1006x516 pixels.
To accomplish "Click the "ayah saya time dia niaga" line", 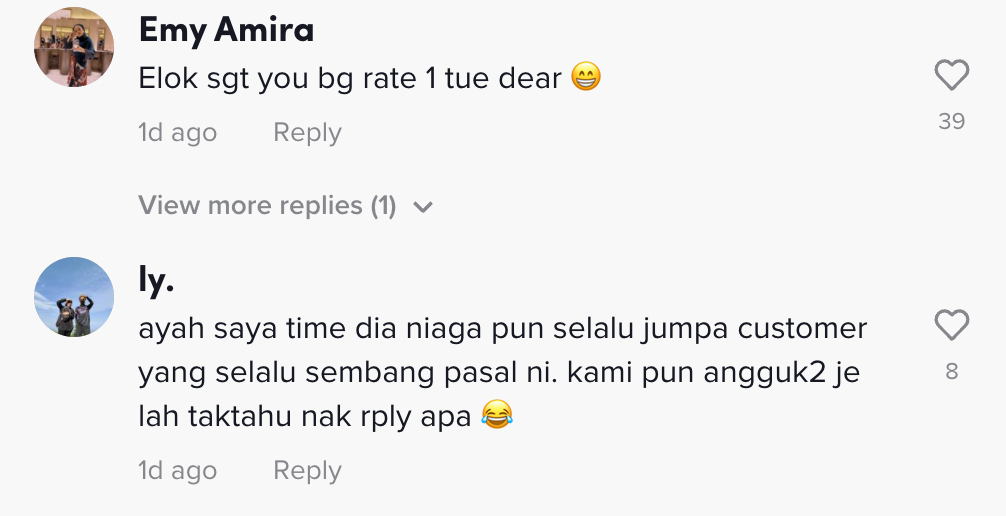I will tap(502, 328).
